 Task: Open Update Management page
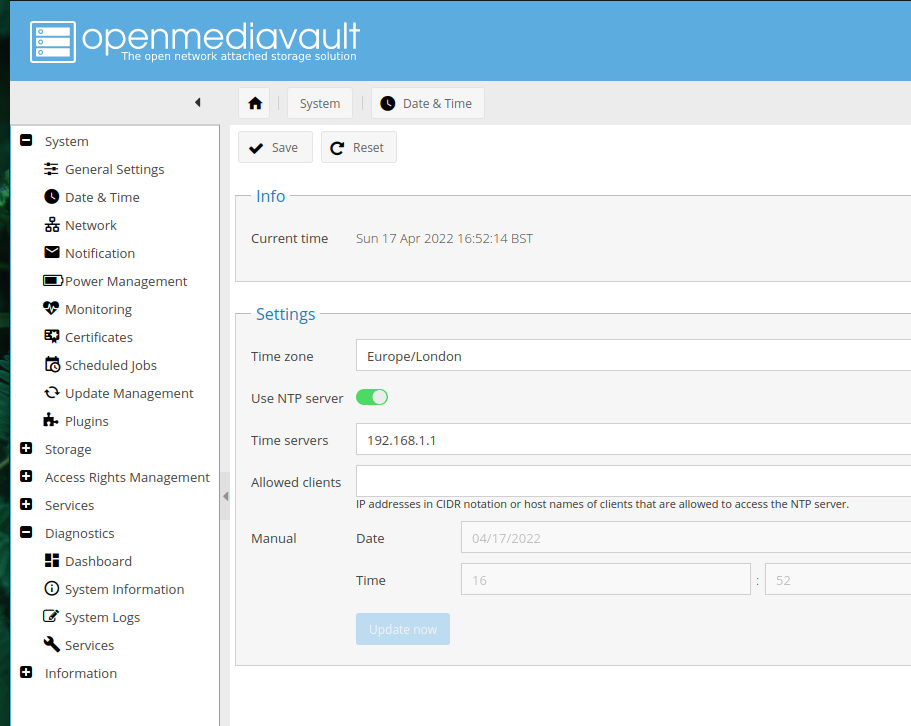pyautogui.click(x=129, y=393)
